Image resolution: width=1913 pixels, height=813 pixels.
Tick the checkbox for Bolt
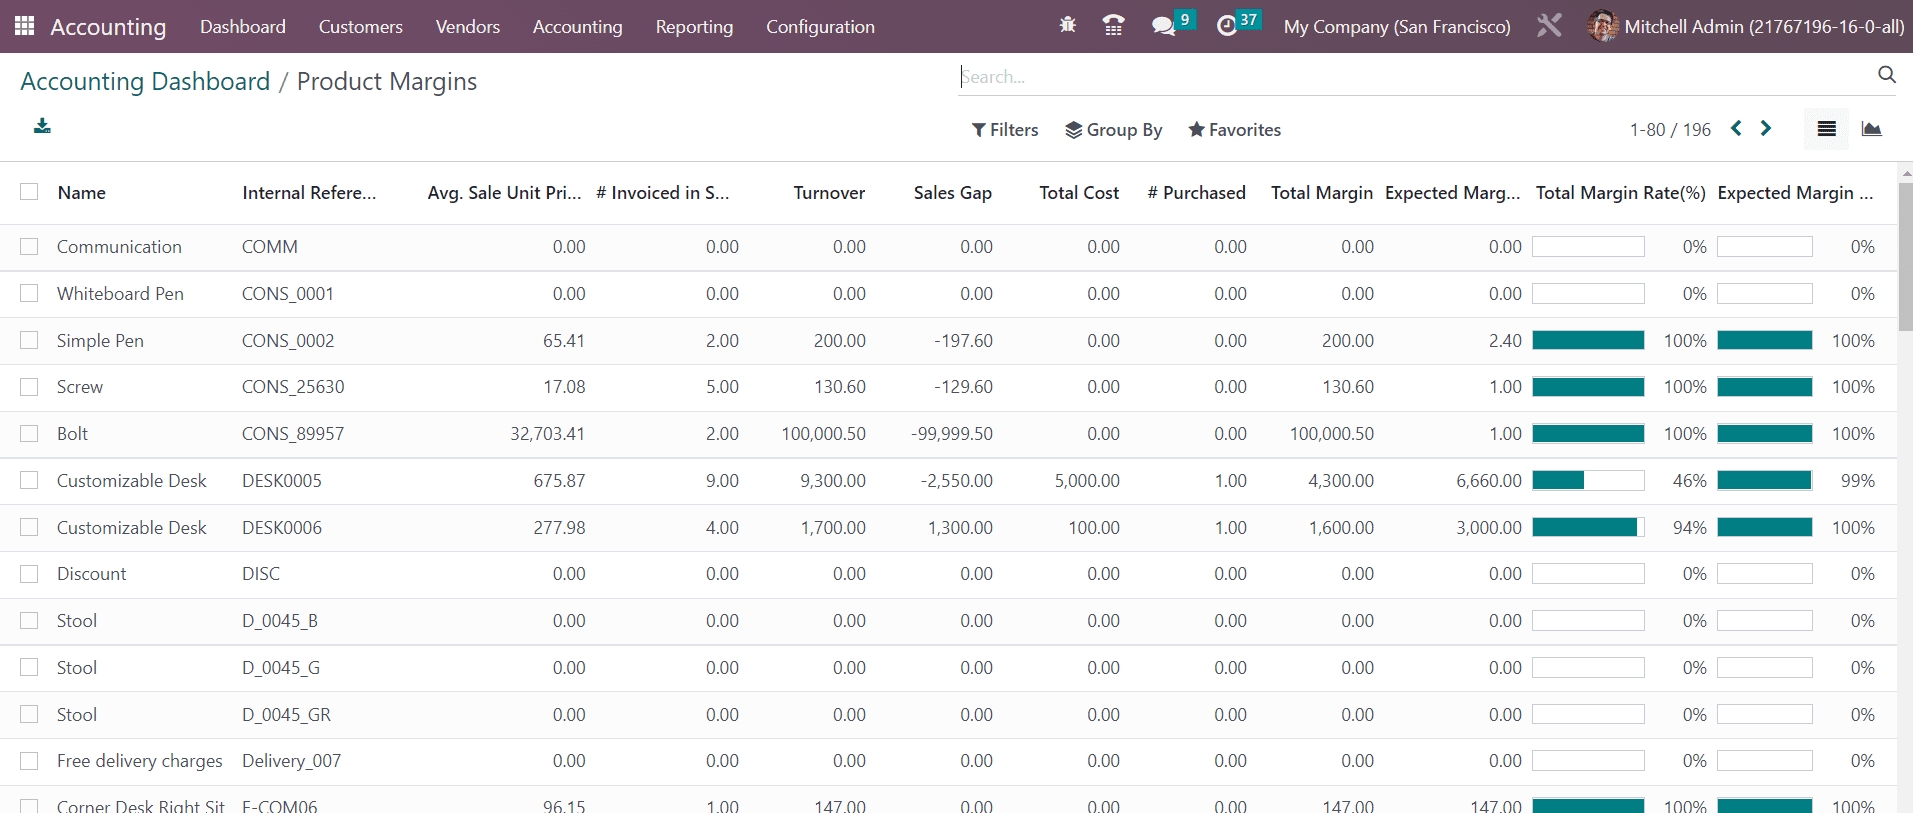(x=29, y=433)
